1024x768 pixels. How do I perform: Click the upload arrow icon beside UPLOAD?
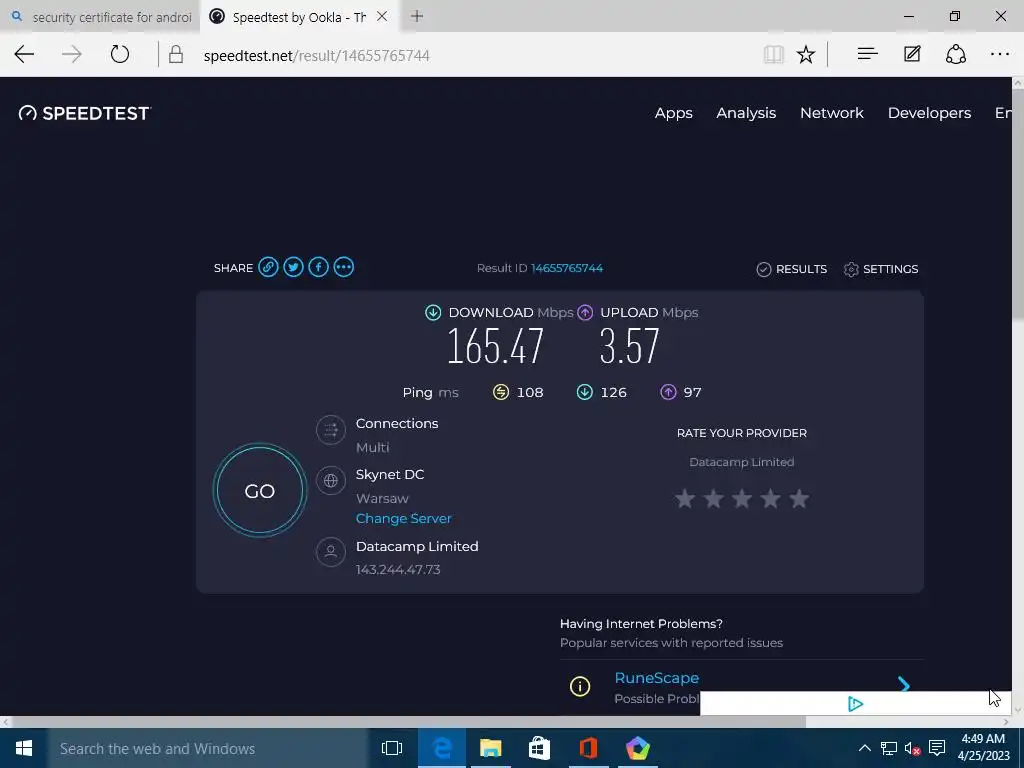coord(585,312)
